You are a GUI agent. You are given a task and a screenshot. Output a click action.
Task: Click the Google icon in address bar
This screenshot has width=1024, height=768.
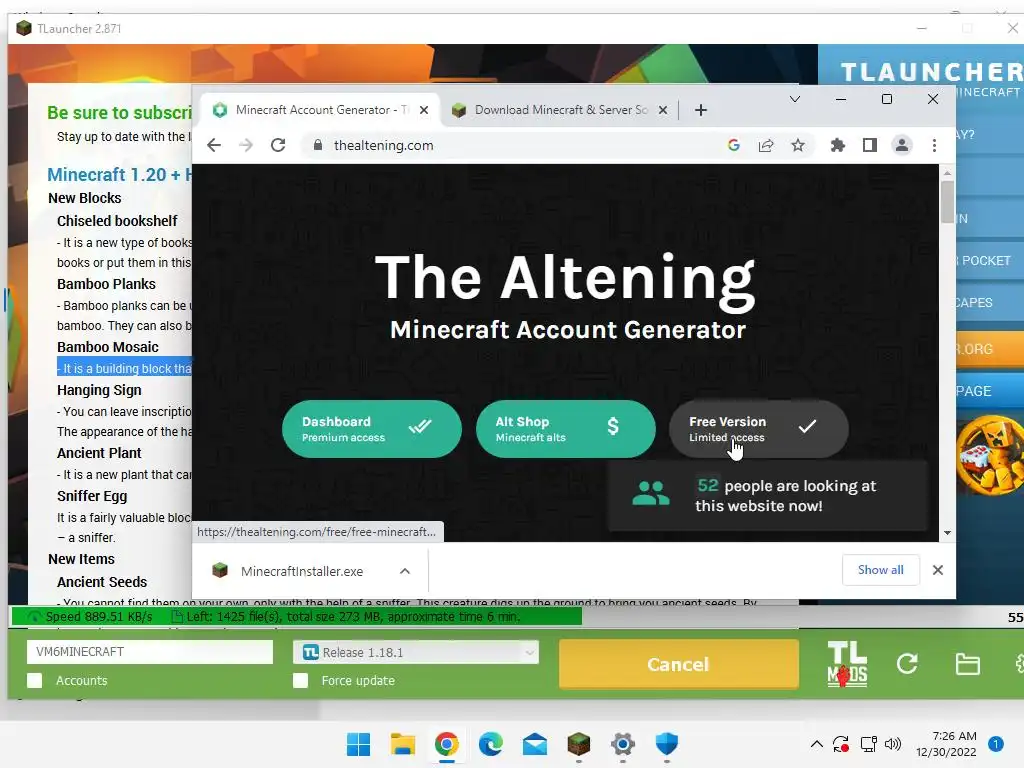(x=733, y=145)
